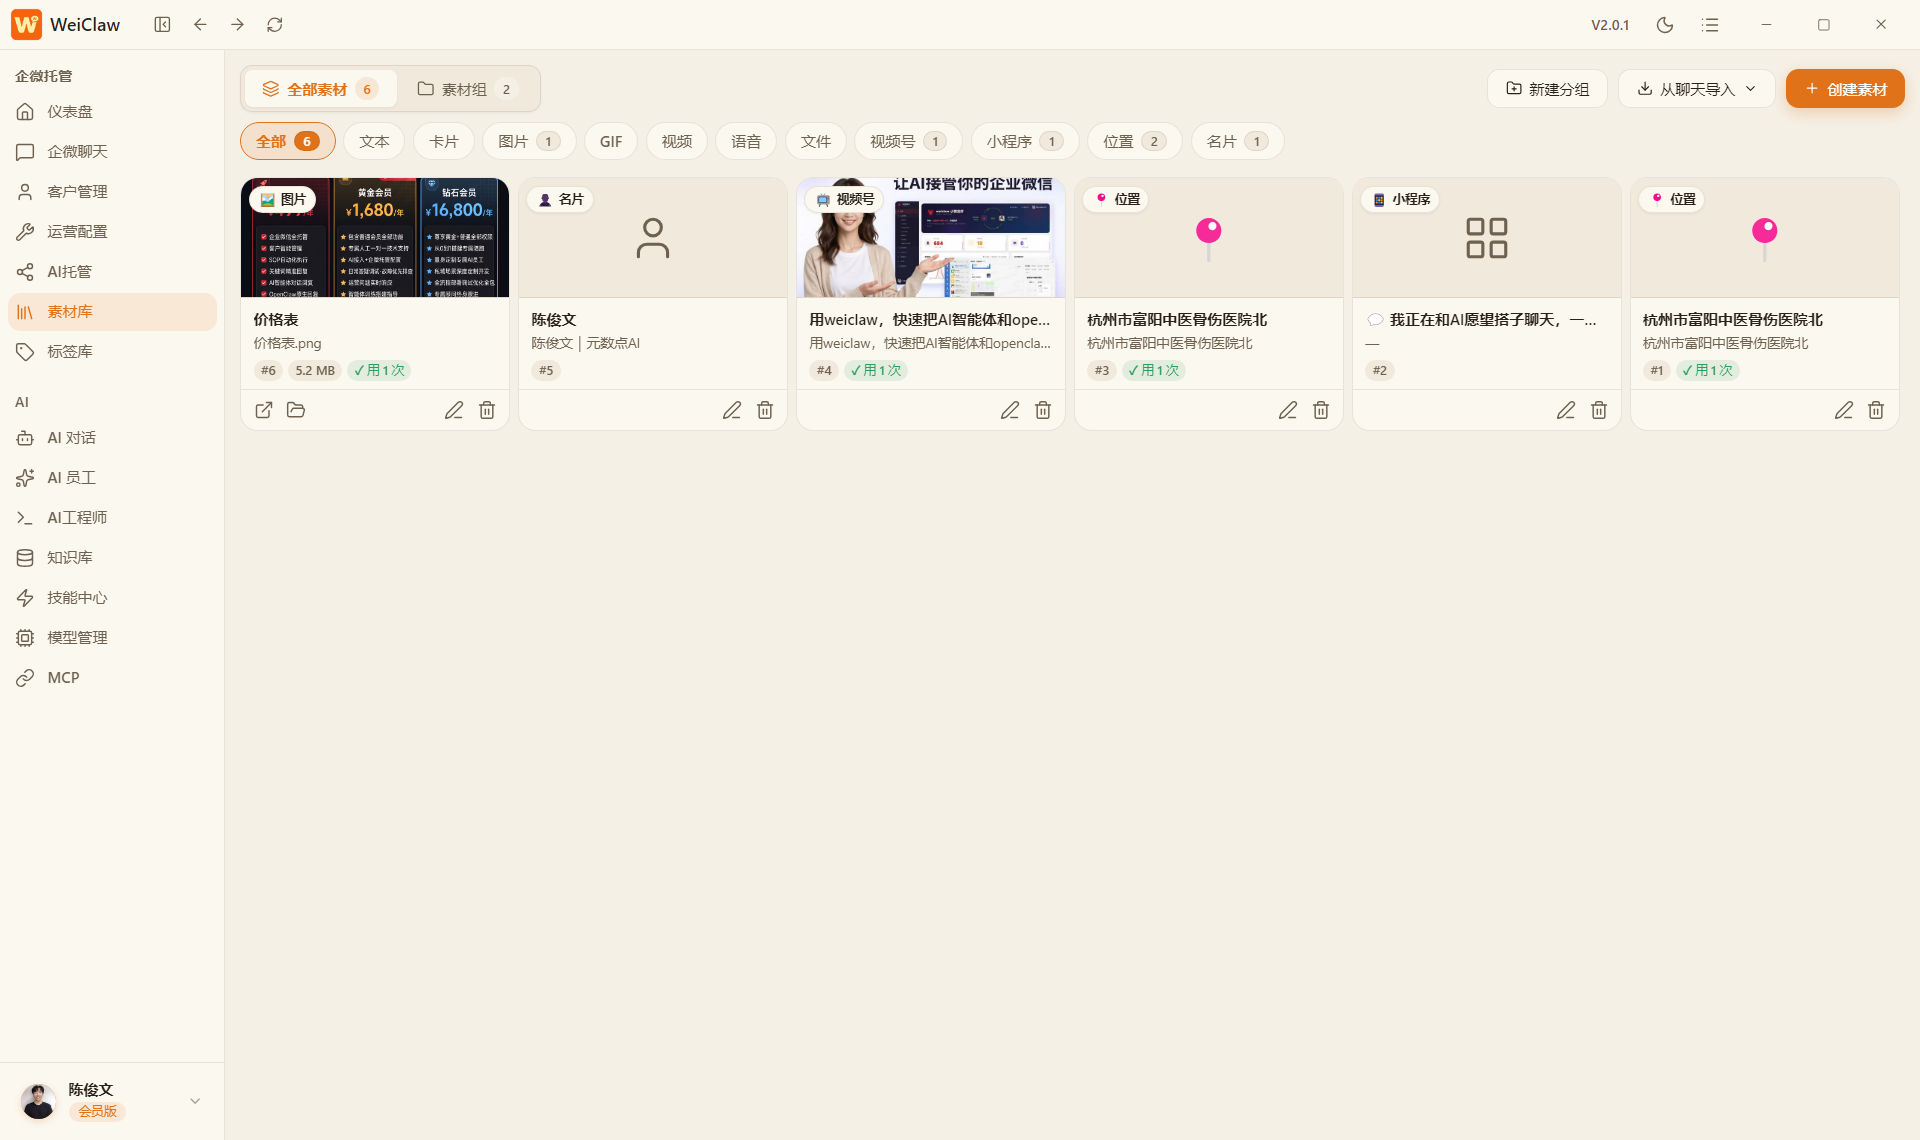Navigate back with the left arrow
This screenshot has height=1140, width=1920.
pos(200,25)
